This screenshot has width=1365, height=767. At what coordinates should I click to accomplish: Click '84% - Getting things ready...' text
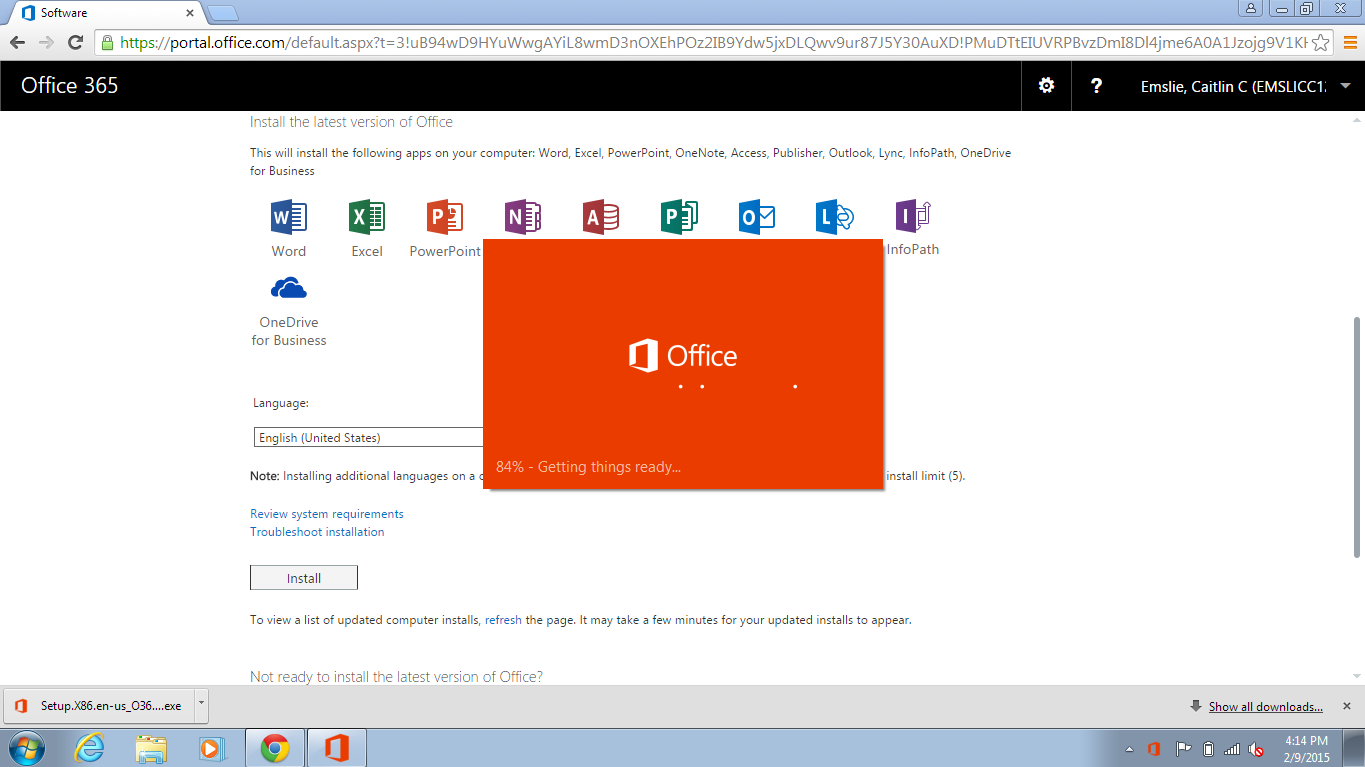tap(588, 467)
